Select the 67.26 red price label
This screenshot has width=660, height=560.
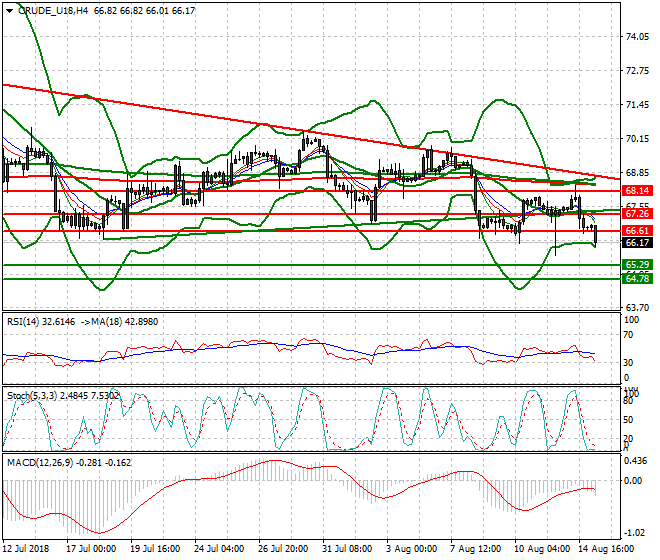coord(637,214)
